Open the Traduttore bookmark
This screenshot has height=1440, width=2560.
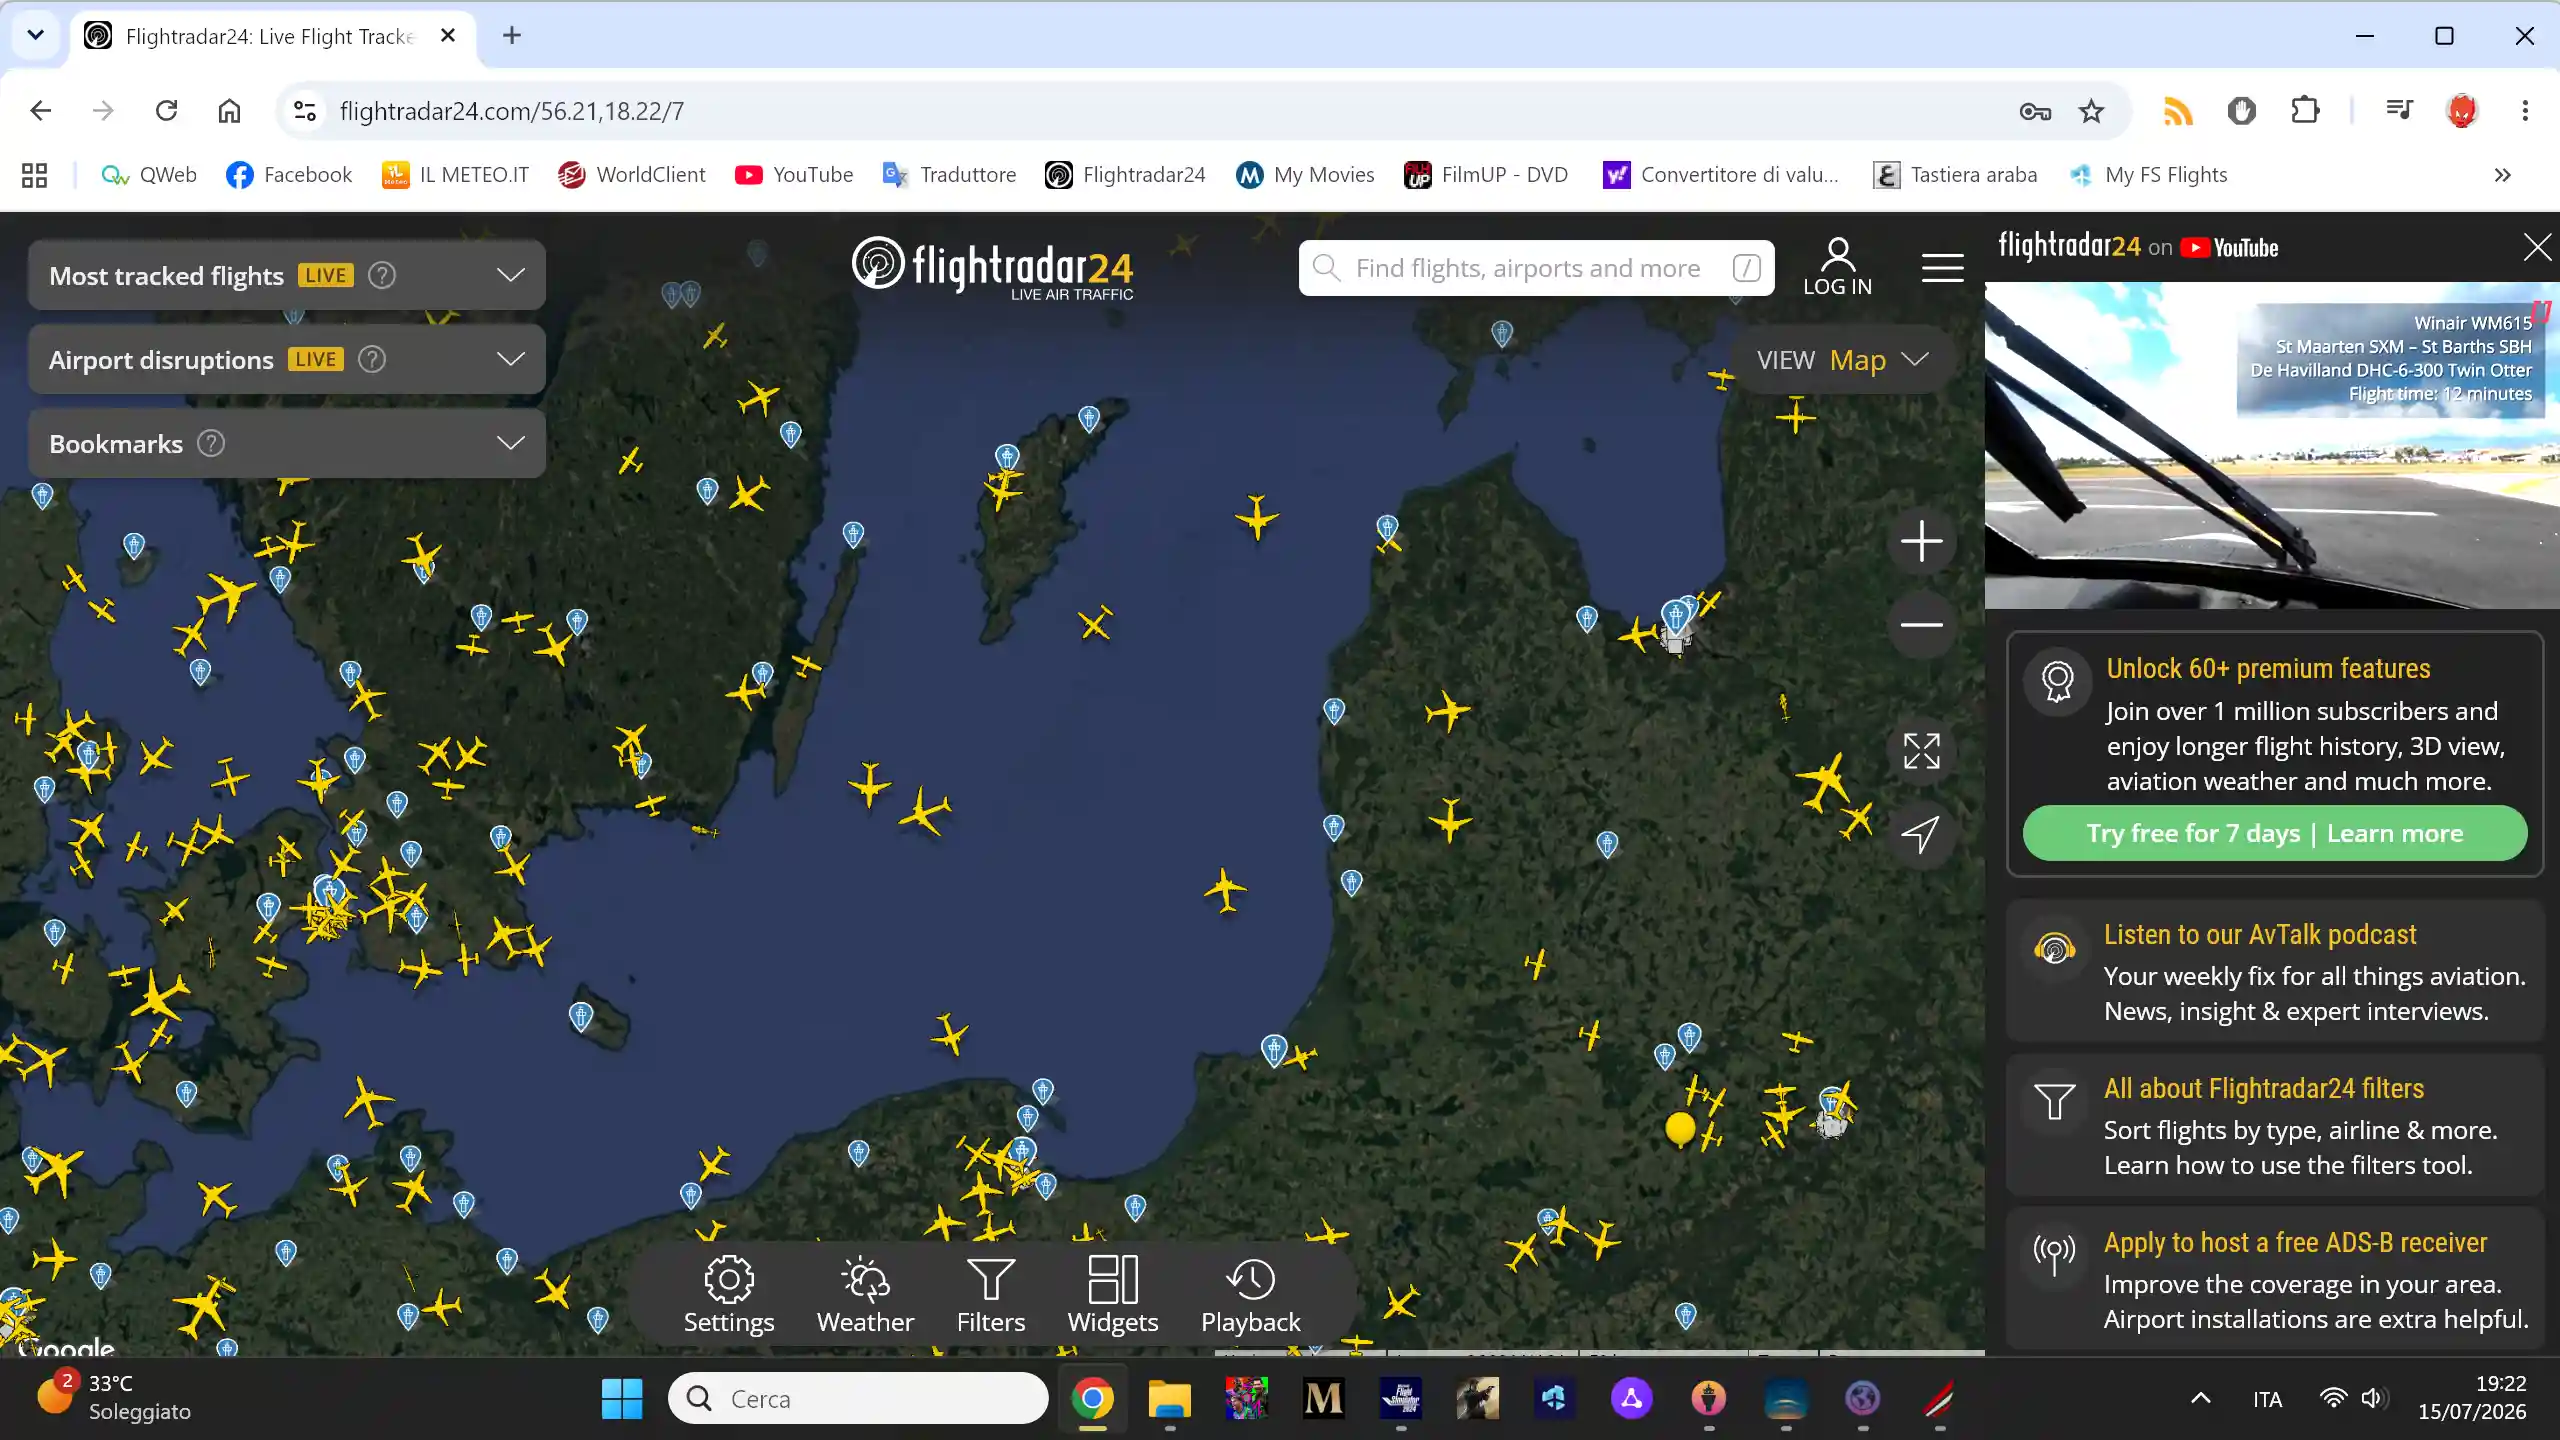tap(949, 175)
